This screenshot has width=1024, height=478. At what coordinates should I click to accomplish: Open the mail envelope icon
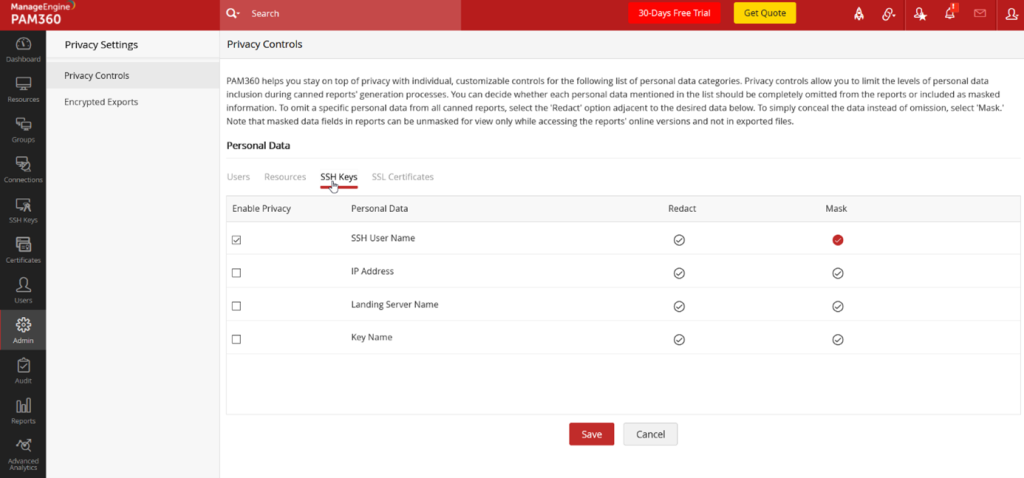(980, 14)
